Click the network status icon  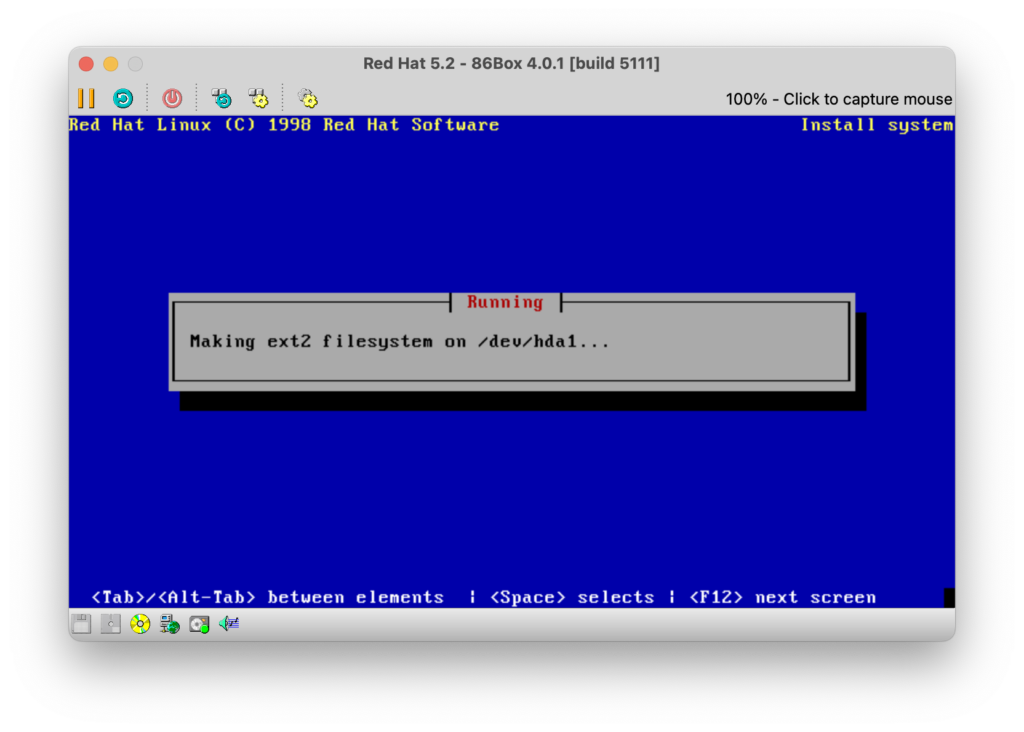point(170,624)
